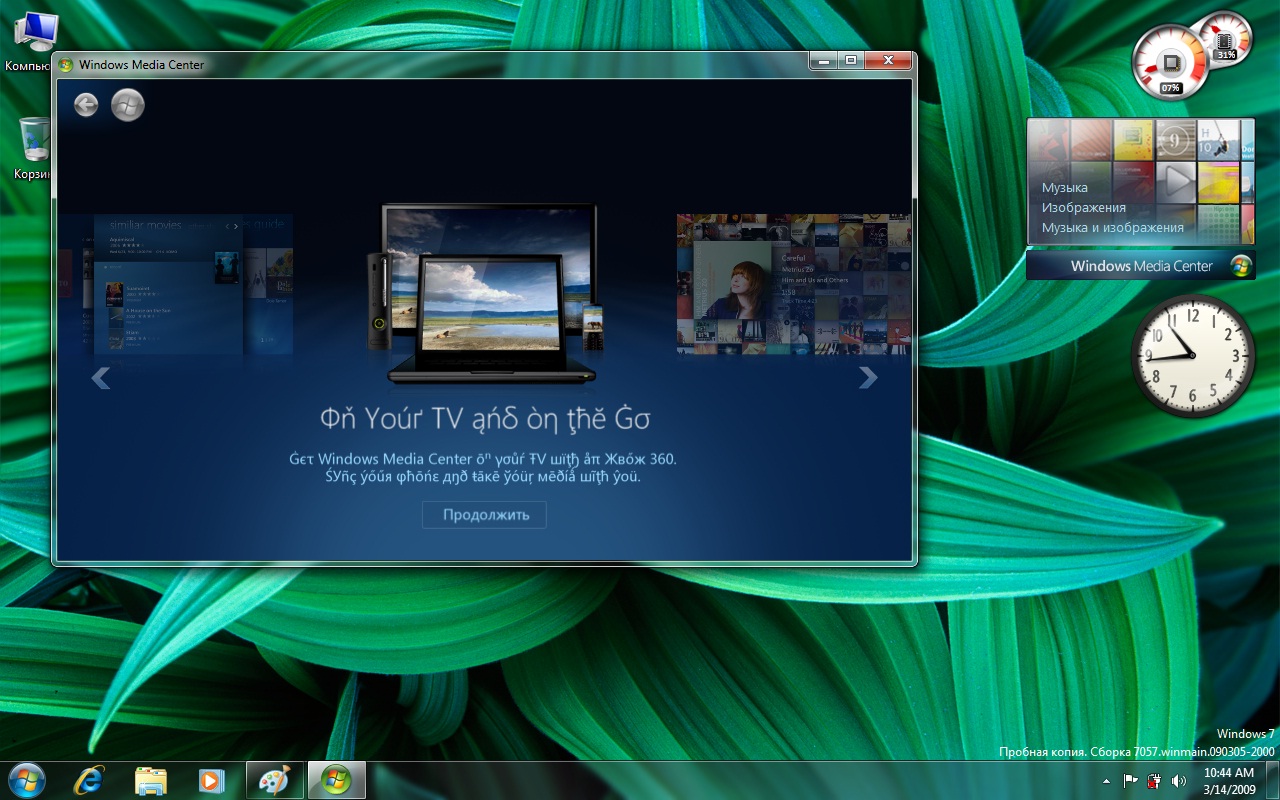This screenshot has width=1280, height=800.
Task: Advance to next slide with right arrow
Action: click(x=868, y=377)
